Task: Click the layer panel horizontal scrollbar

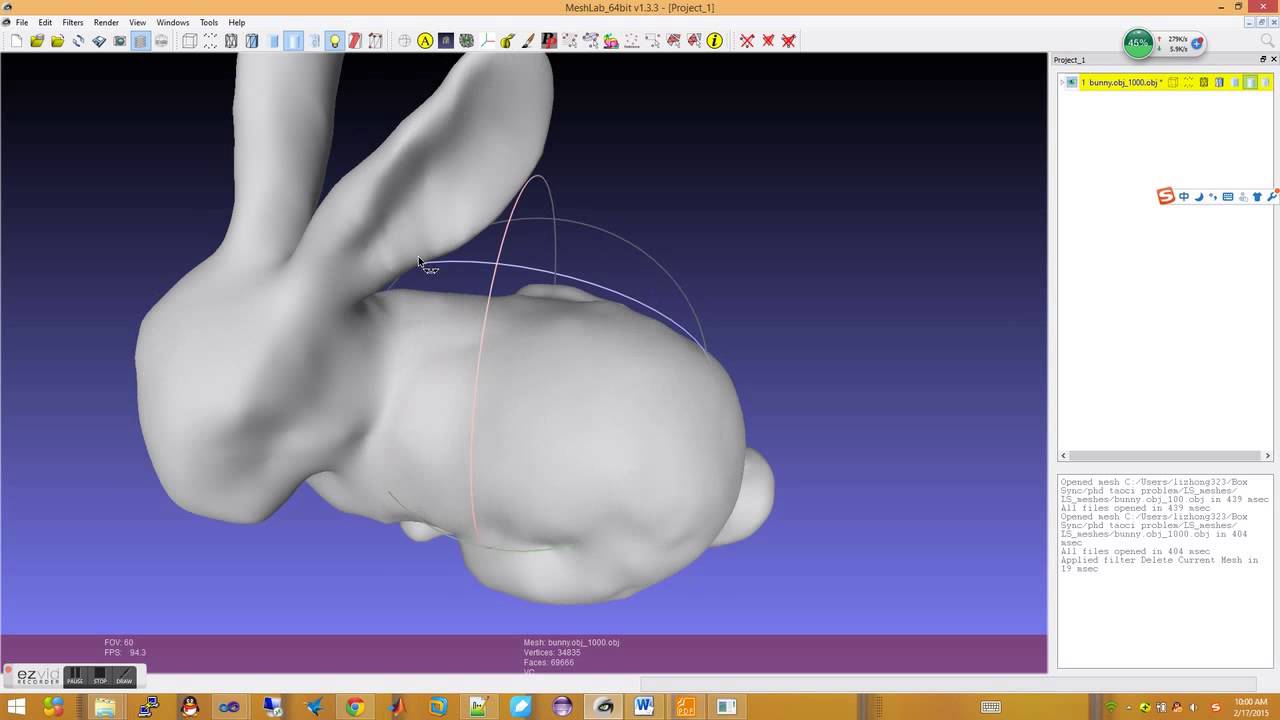Action: tap(1165, 456)
